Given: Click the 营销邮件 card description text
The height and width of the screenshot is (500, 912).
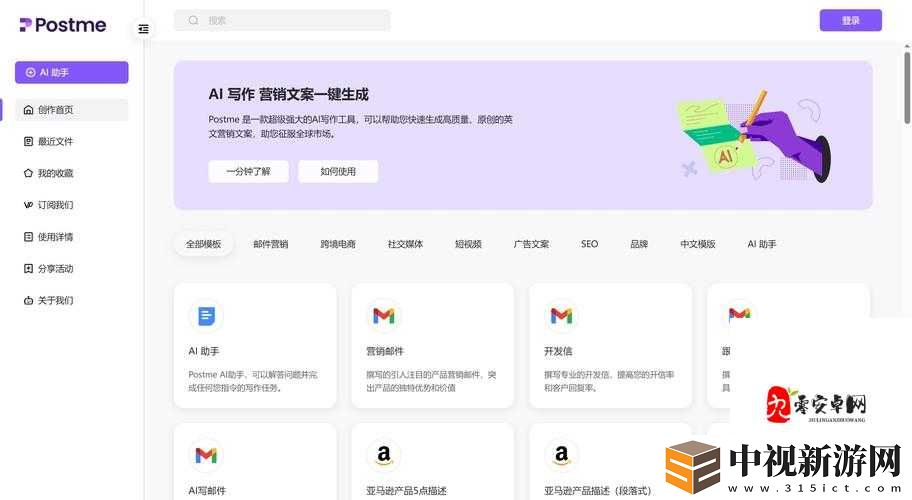Looking at the screenshot, I should pyautogui.click(x=431, y=381).
